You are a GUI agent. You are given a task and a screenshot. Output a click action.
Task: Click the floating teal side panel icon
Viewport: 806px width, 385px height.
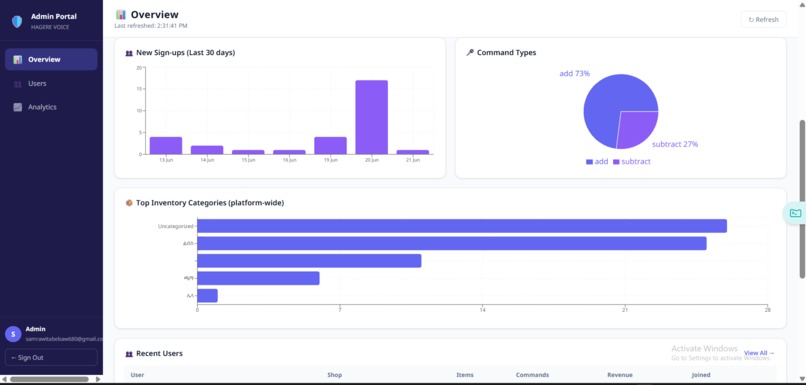click(x=795, y=213)
